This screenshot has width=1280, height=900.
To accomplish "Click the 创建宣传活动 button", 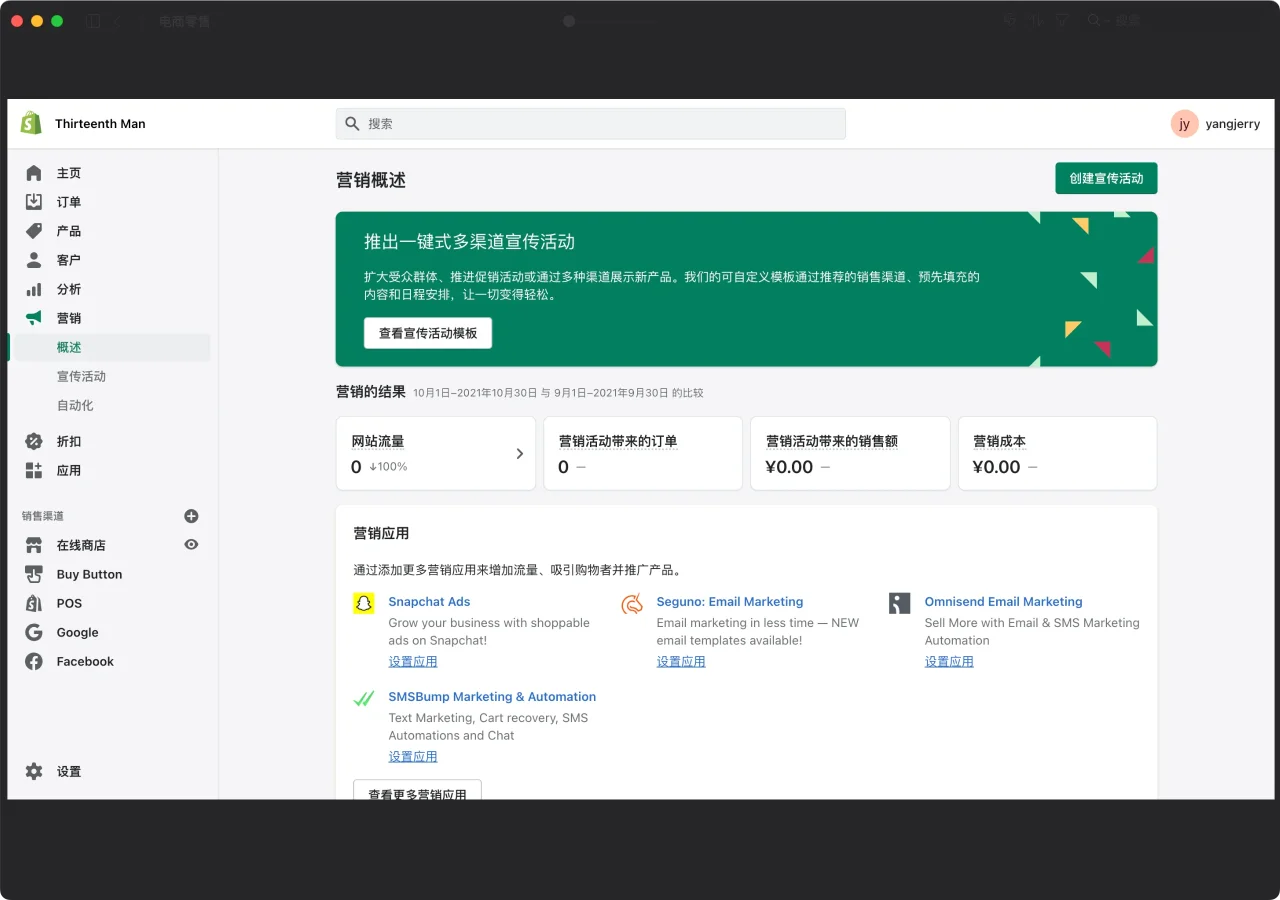I will 1106,178.
